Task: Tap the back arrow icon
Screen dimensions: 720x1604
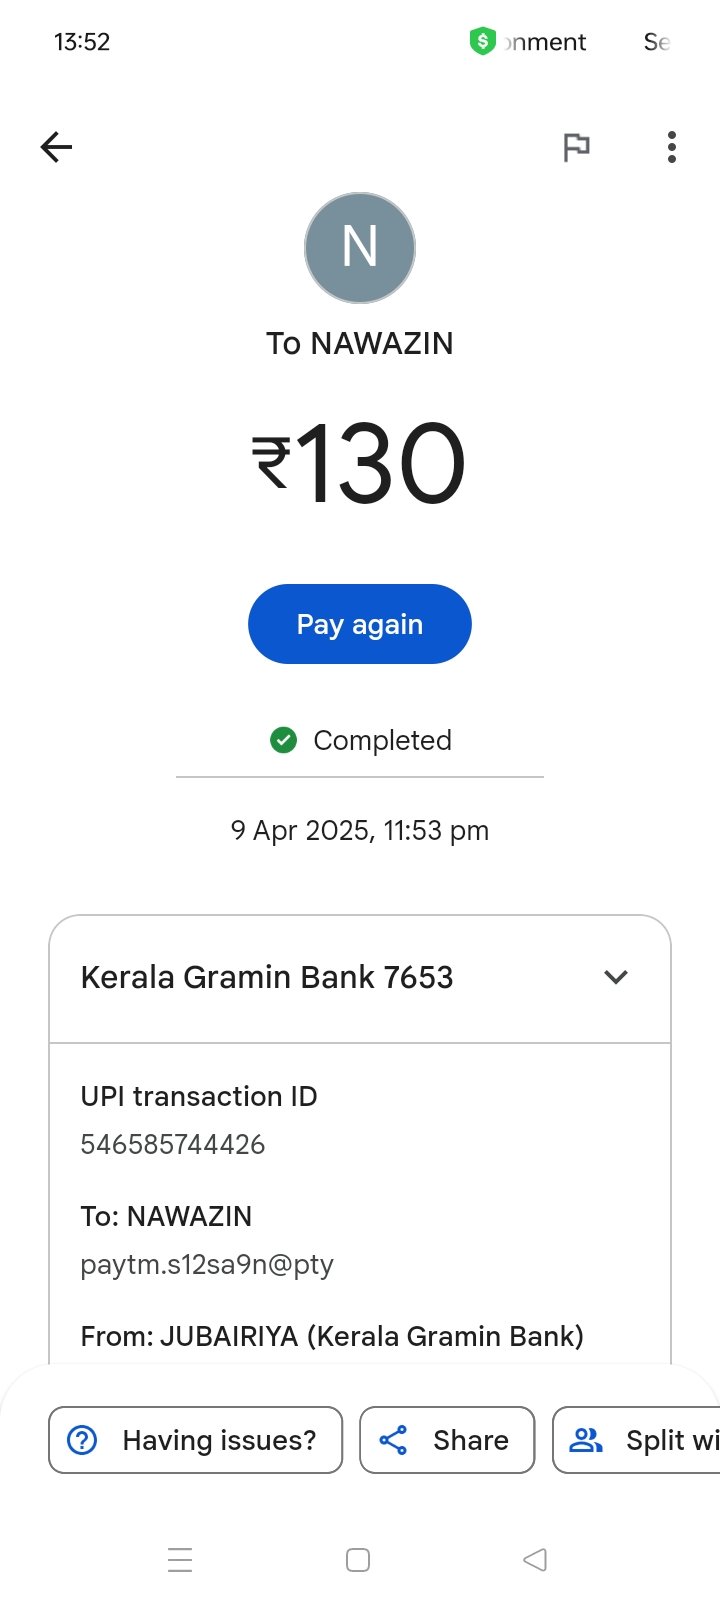Action: (57, 148)
